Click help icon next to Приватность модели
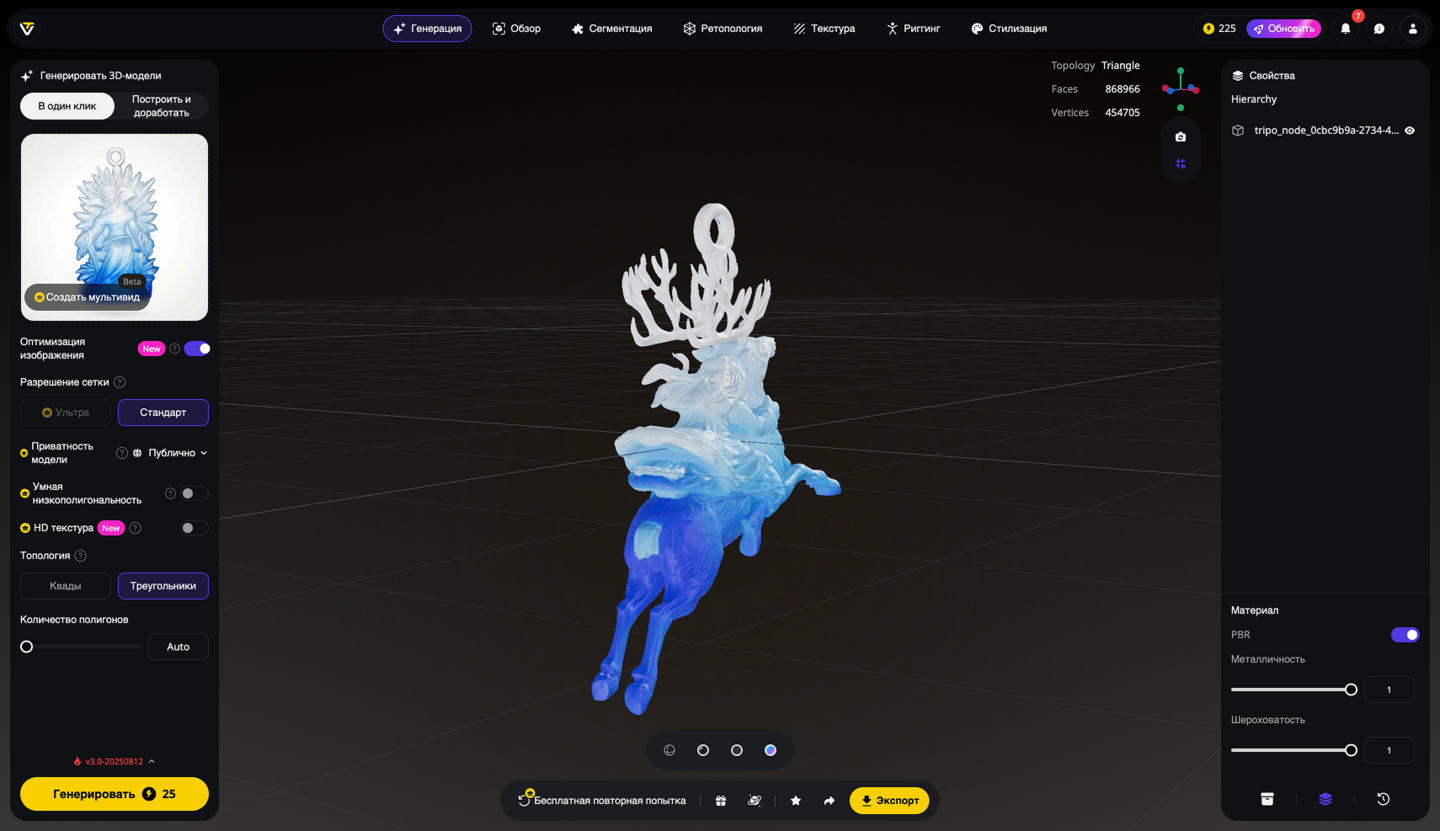This screenshot has height=831, width=1440. click(x=122, y=453)
